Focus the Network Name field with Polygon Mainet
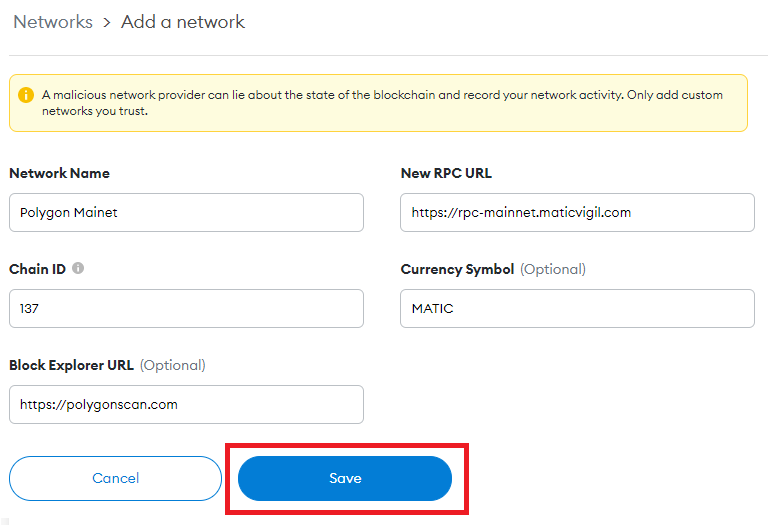Viewport: 768px width, 525px height. (186, 213)
